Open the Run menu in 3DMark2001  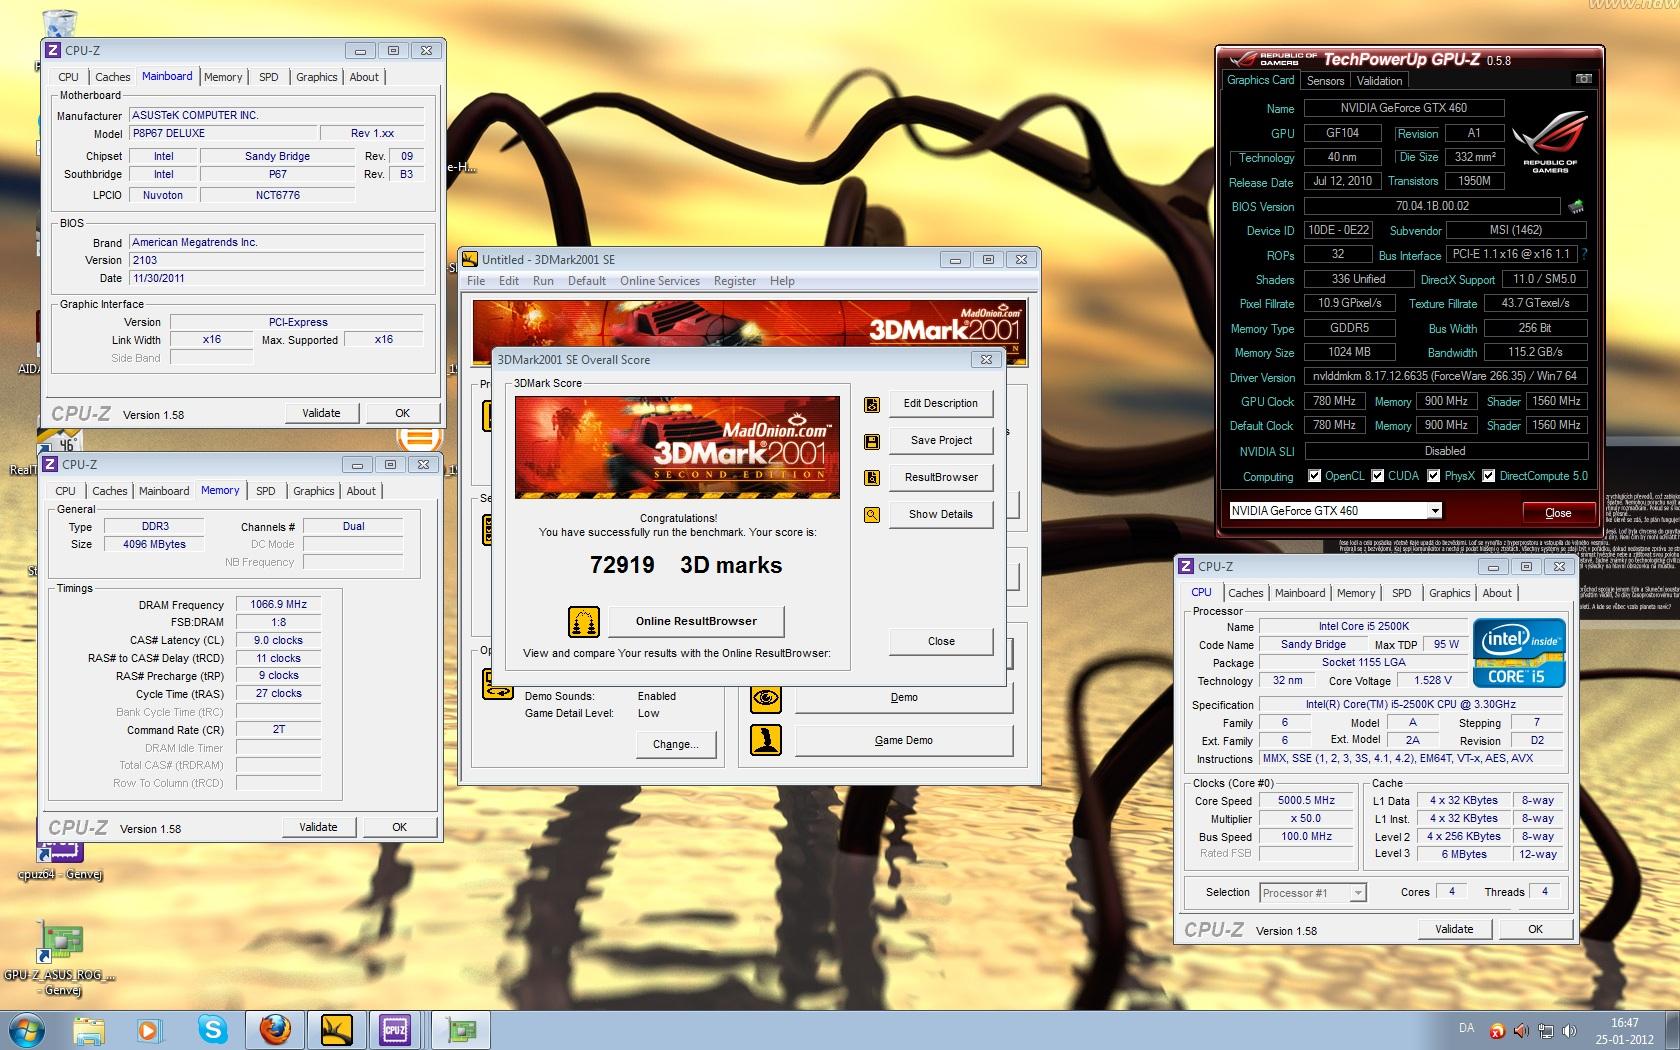click(x=543, y=281)
